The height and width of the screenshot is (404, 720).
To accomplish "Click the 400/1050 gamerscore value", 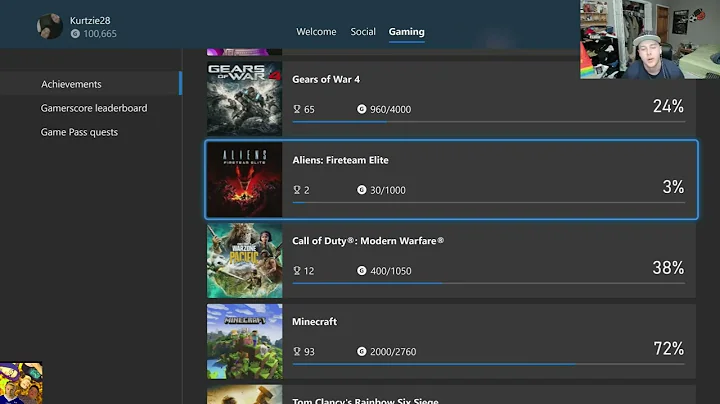I will 391,271.
